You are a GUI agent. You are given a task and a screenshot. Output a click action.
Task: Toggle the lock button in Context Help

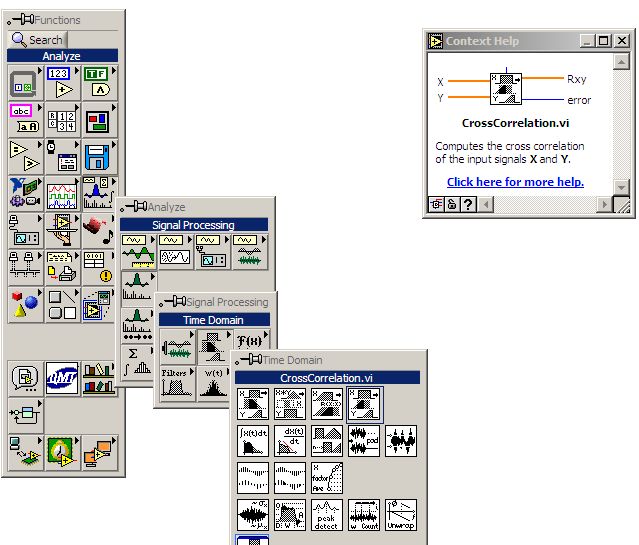coord(452,203)
